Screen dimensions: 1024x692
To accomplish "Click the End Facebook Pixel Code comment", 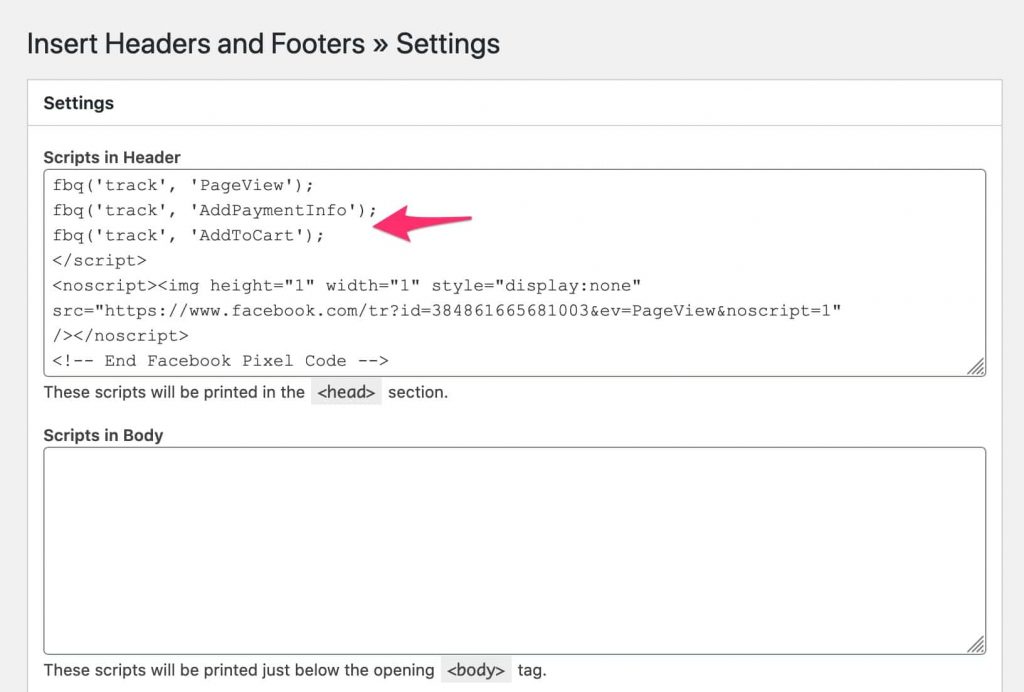I will (220, 361).
